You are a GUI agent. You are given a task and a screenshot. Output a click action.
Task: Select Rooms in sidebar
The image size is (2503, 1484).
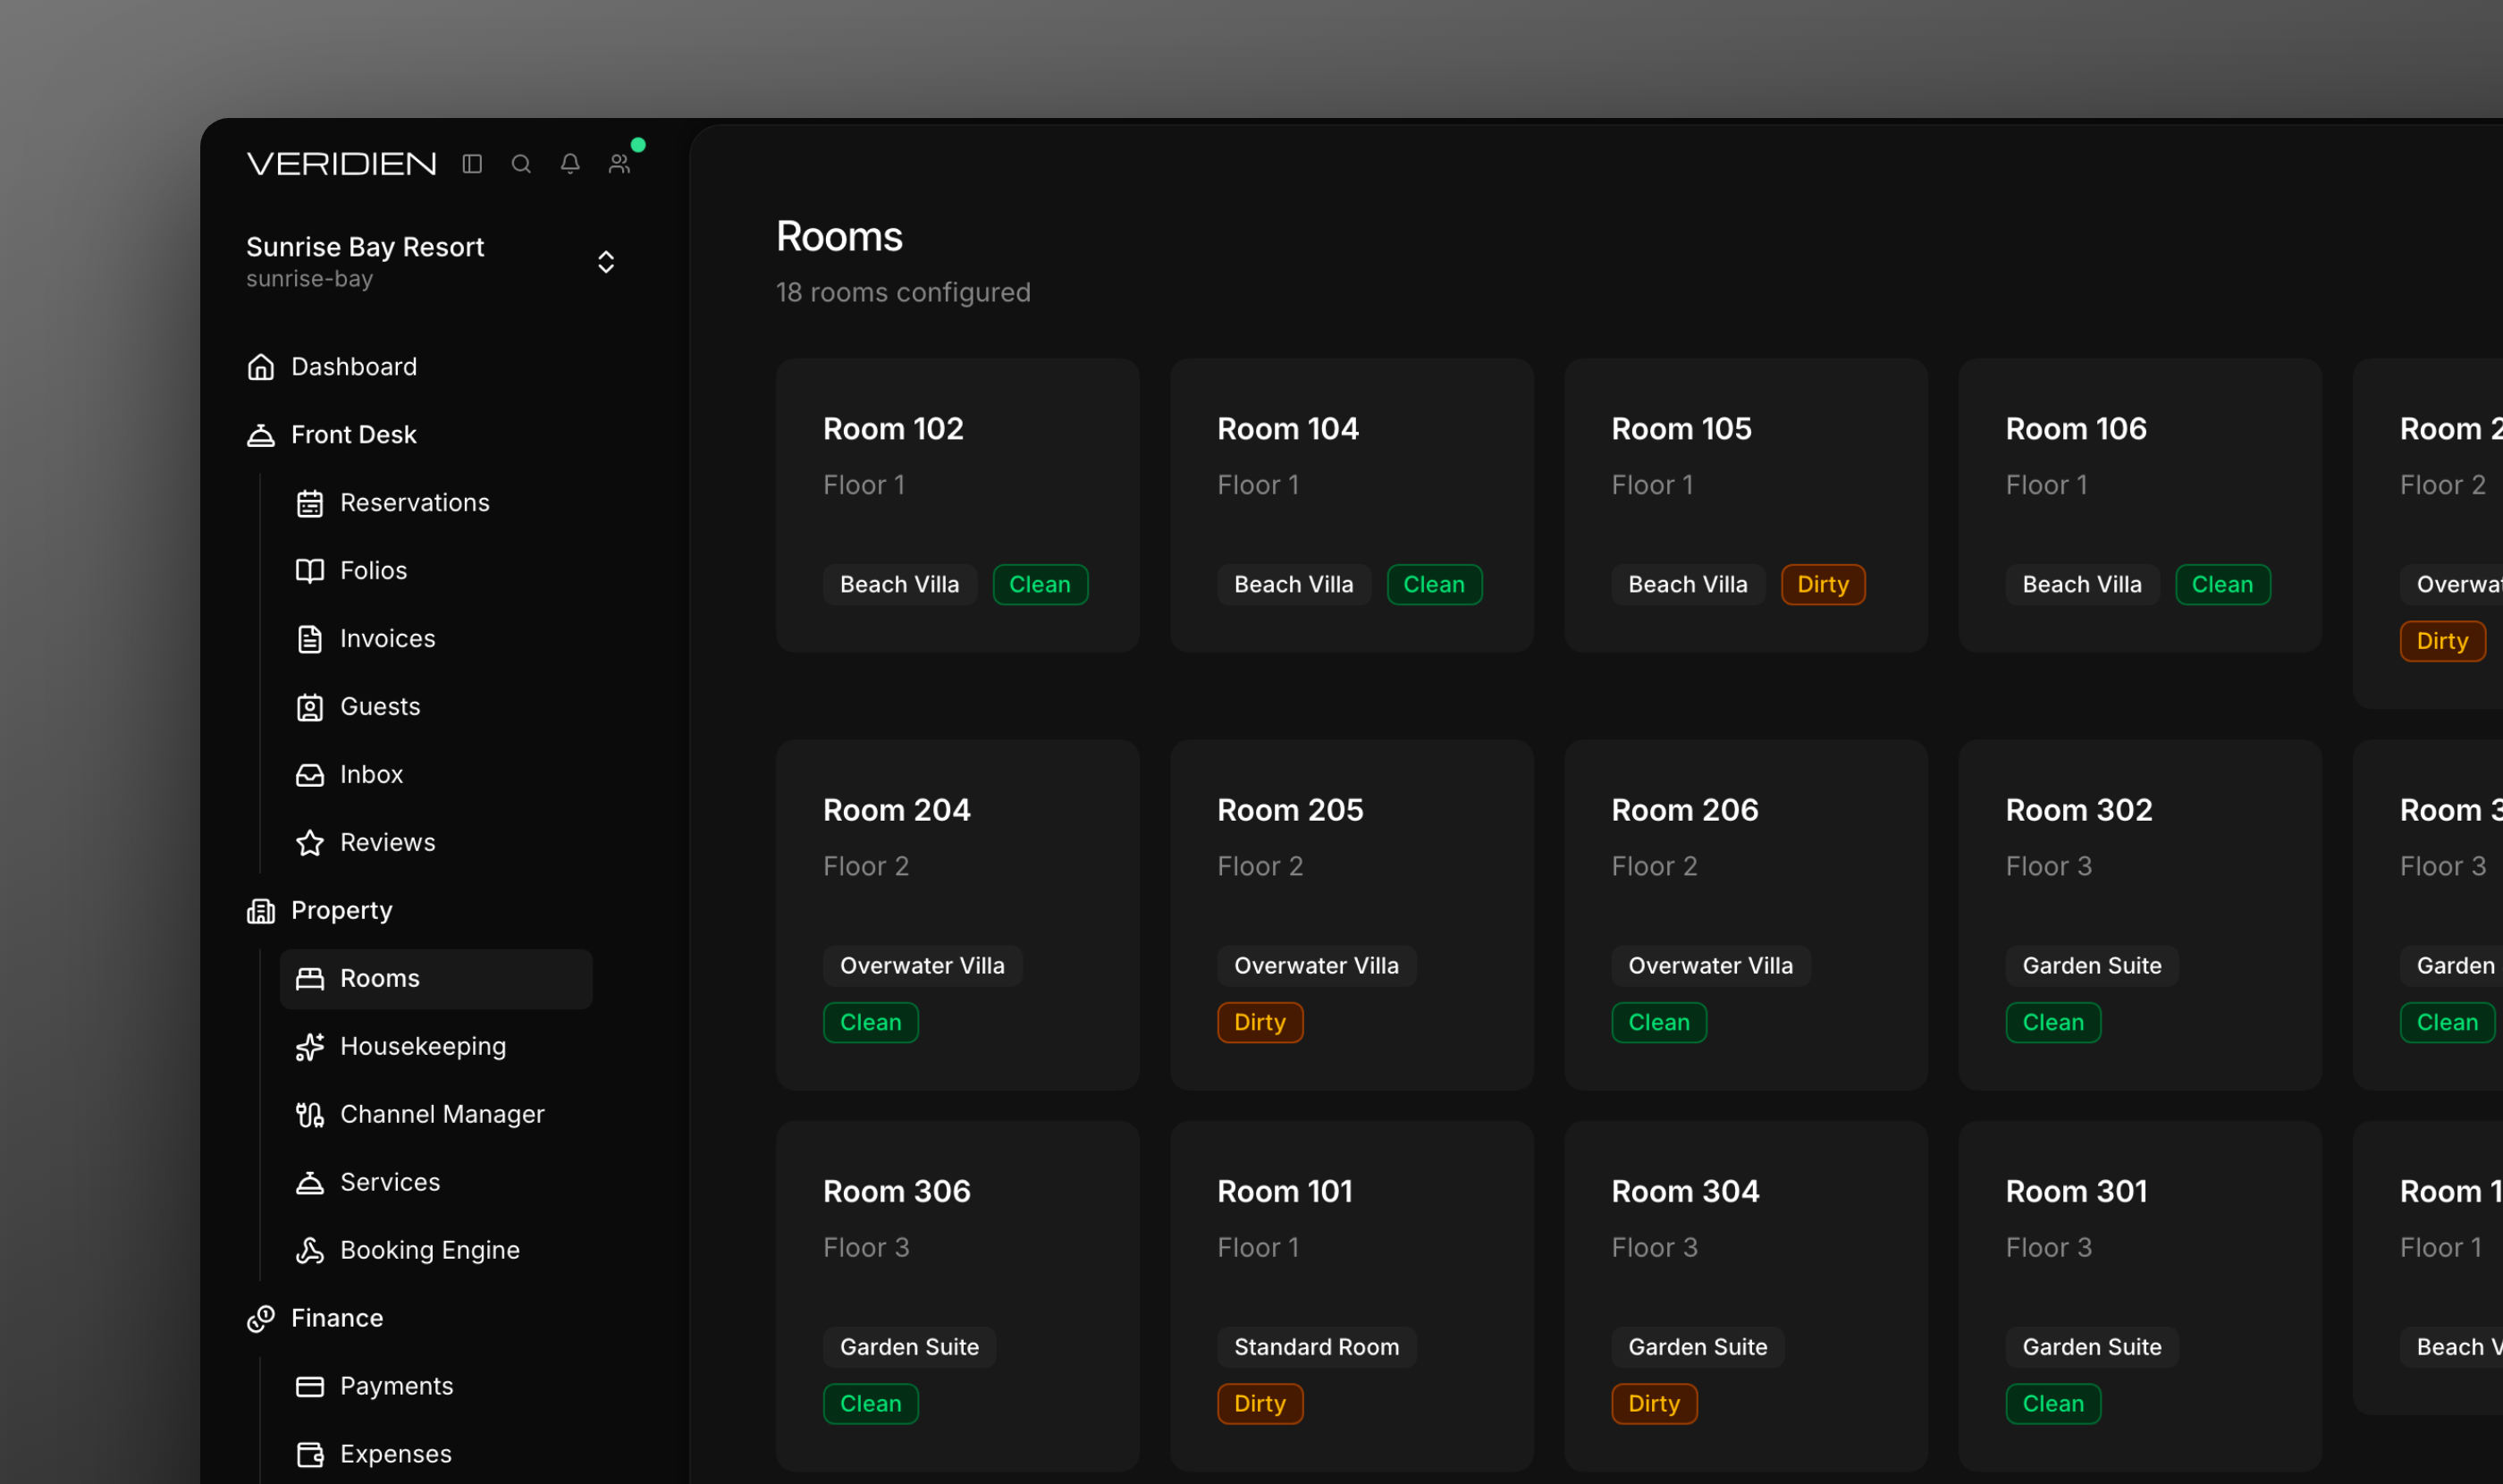(436, 979)
